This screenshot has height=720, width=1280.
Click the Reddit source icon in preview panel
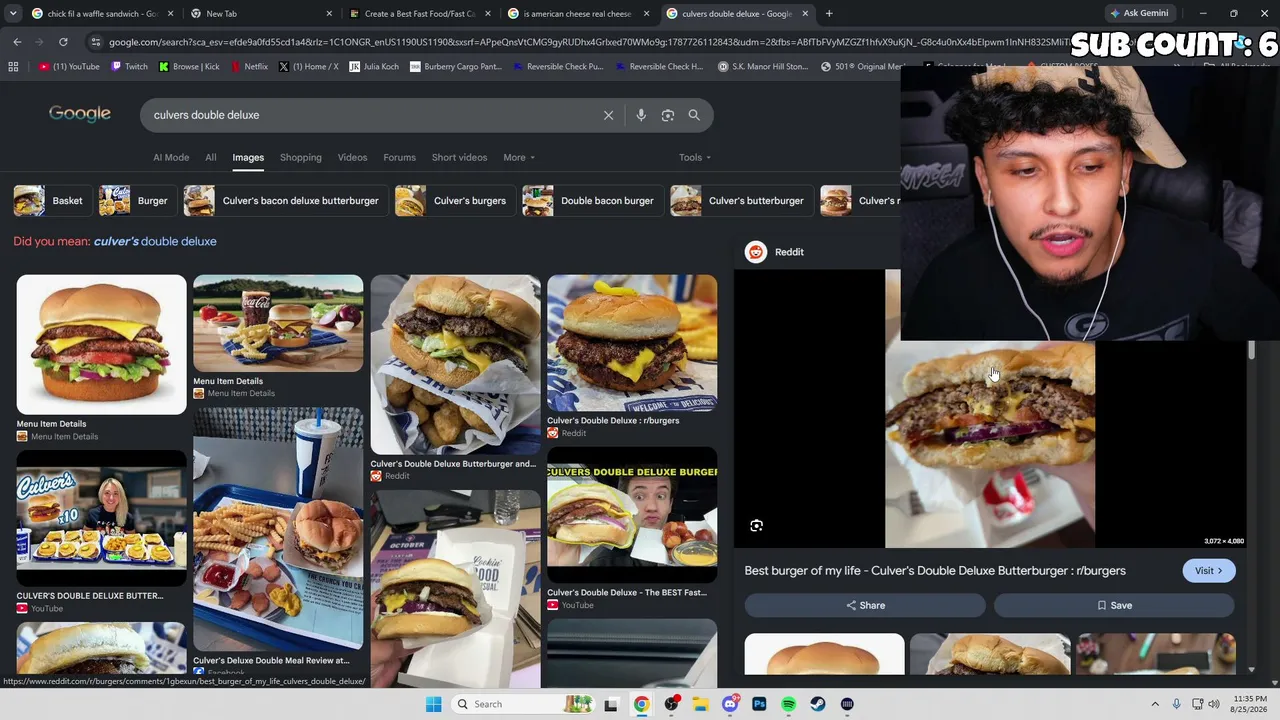pos(756,252)
